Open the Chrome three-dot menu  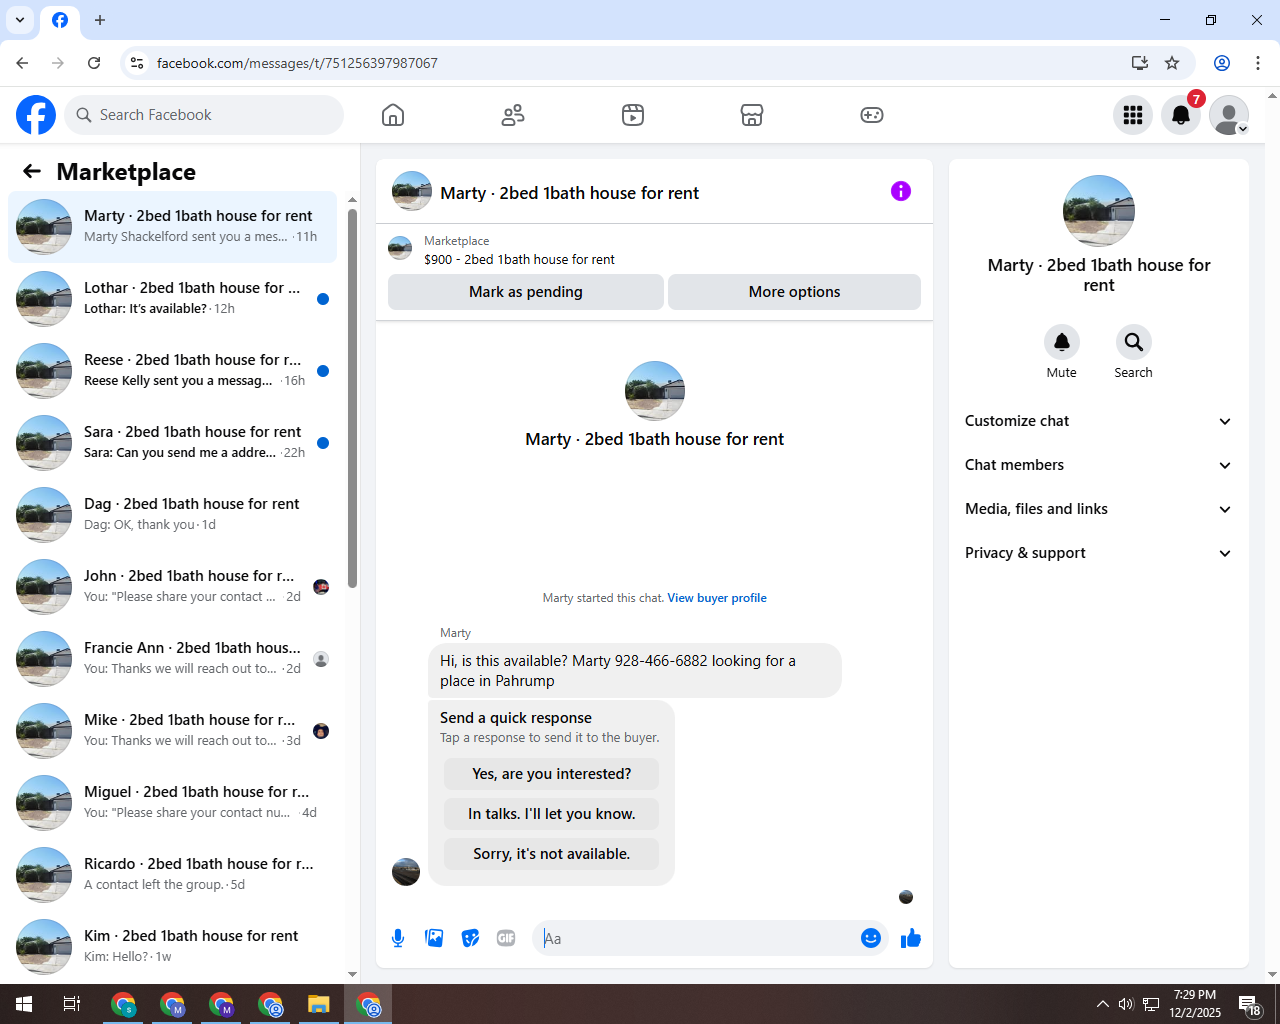(x=1258, y=63)
